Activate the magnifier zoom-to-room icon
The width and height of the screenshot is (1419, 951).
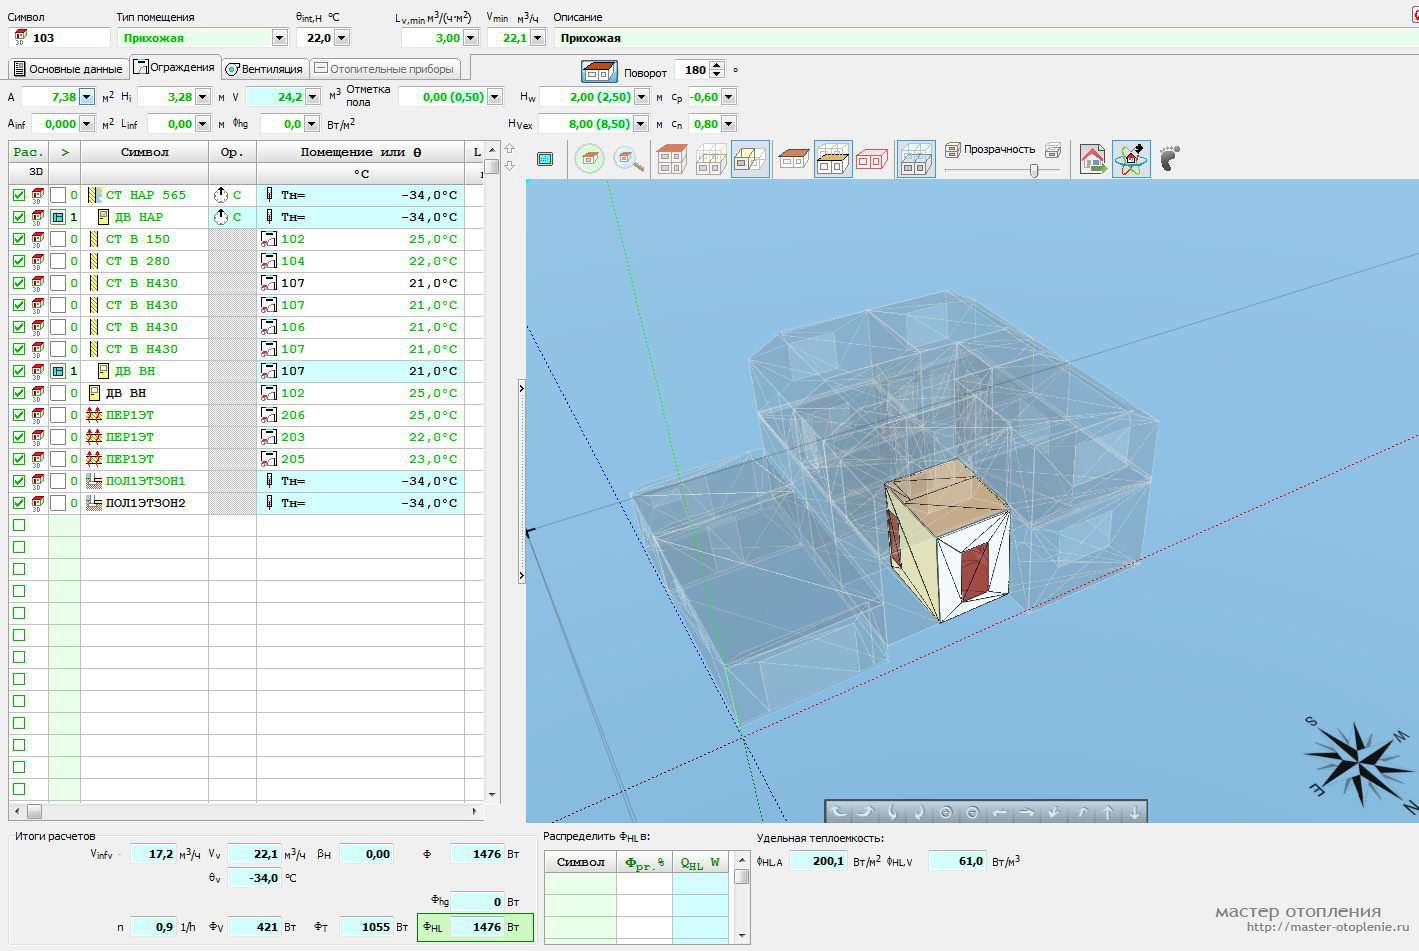[x=628, y=159]
